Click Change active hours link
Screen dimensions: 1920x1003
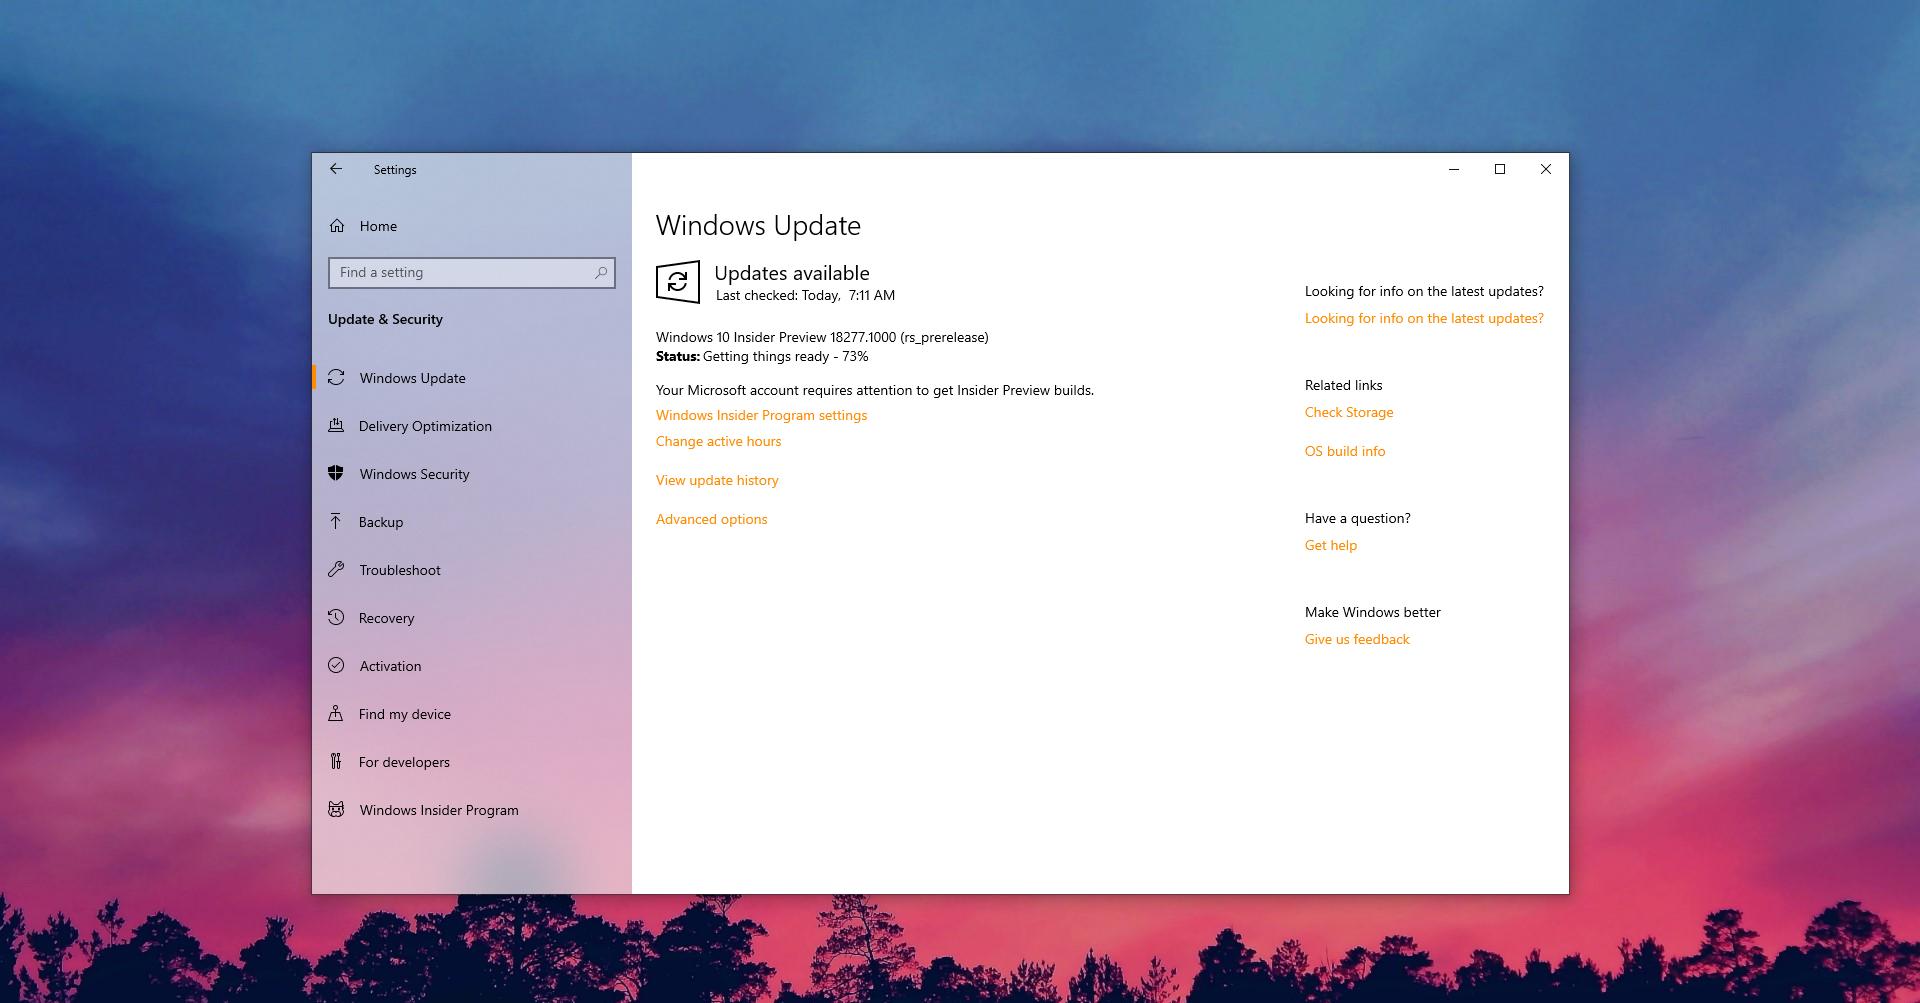pyautogui.click(x=718, y=441)
